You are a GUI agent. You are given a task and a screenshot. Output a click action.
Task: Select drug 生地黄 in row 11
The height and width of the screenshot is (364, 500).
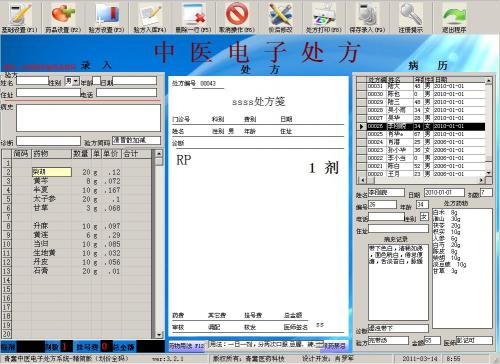(x=44, y=253)
